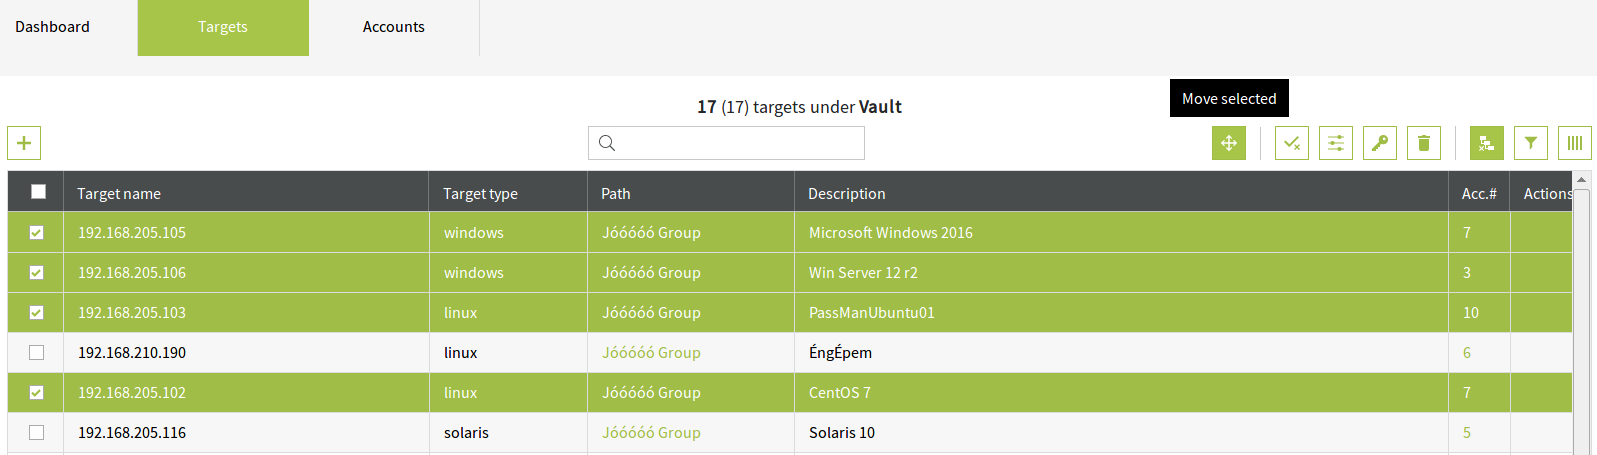Open the Accounts tab
Viewport: 1597px width, 455px height.
(x=393, y=27)
